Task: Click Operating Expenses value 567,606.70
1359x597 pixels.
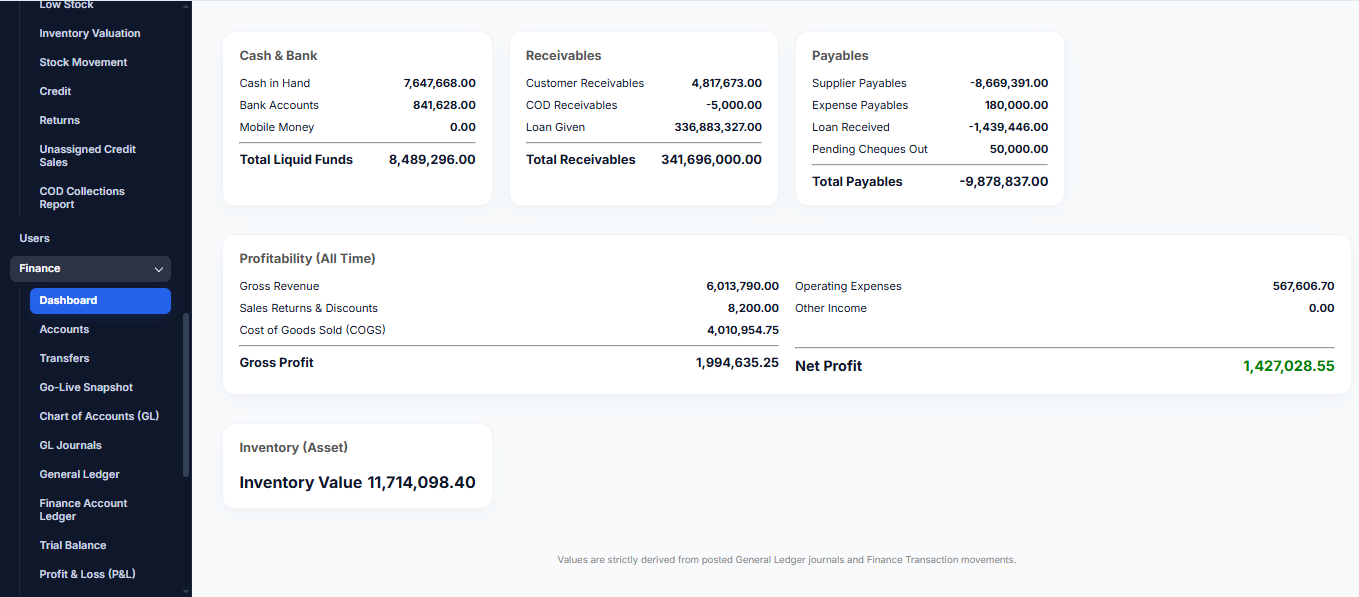Action: point(1303,286)
